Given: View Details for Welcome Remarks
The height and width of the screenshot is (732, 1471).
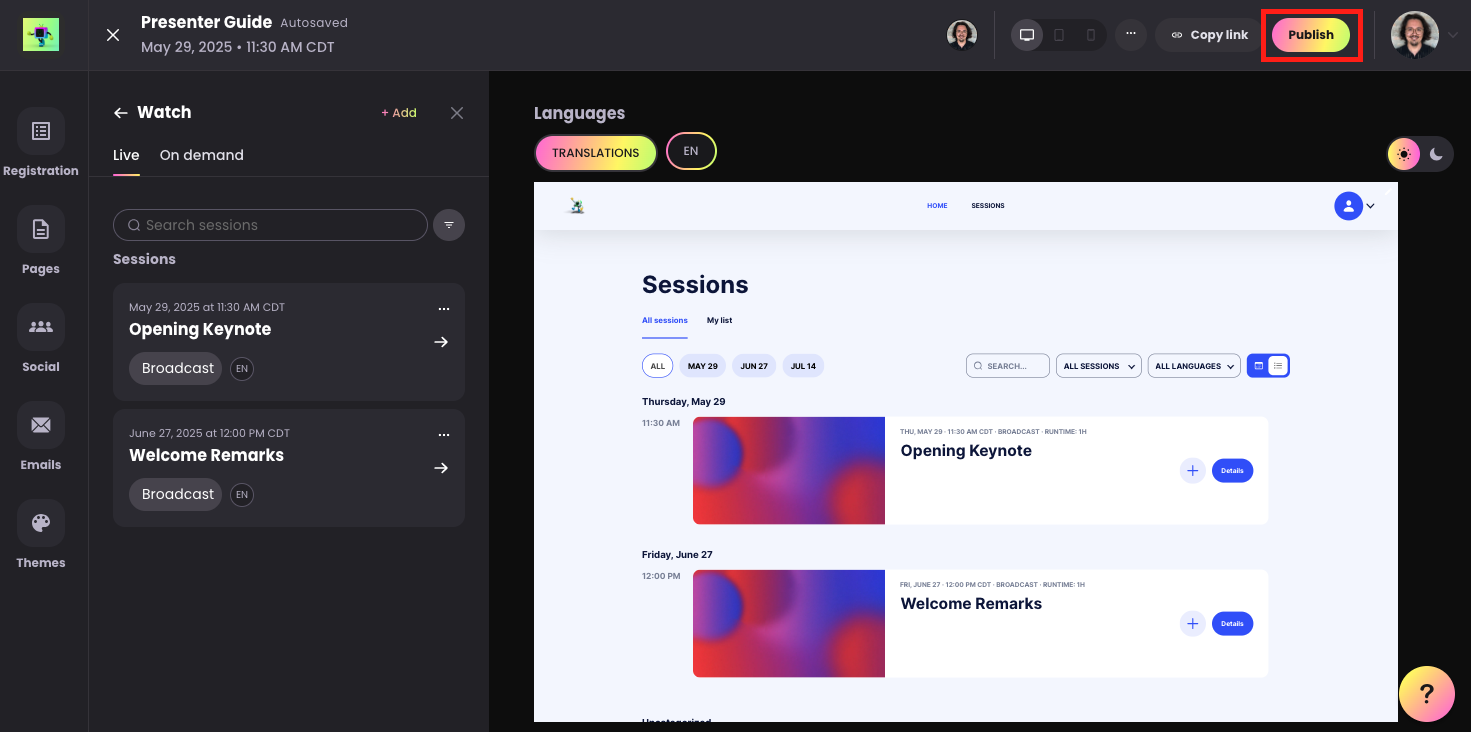Looking at the screenshot, I should coord(1232,624).
